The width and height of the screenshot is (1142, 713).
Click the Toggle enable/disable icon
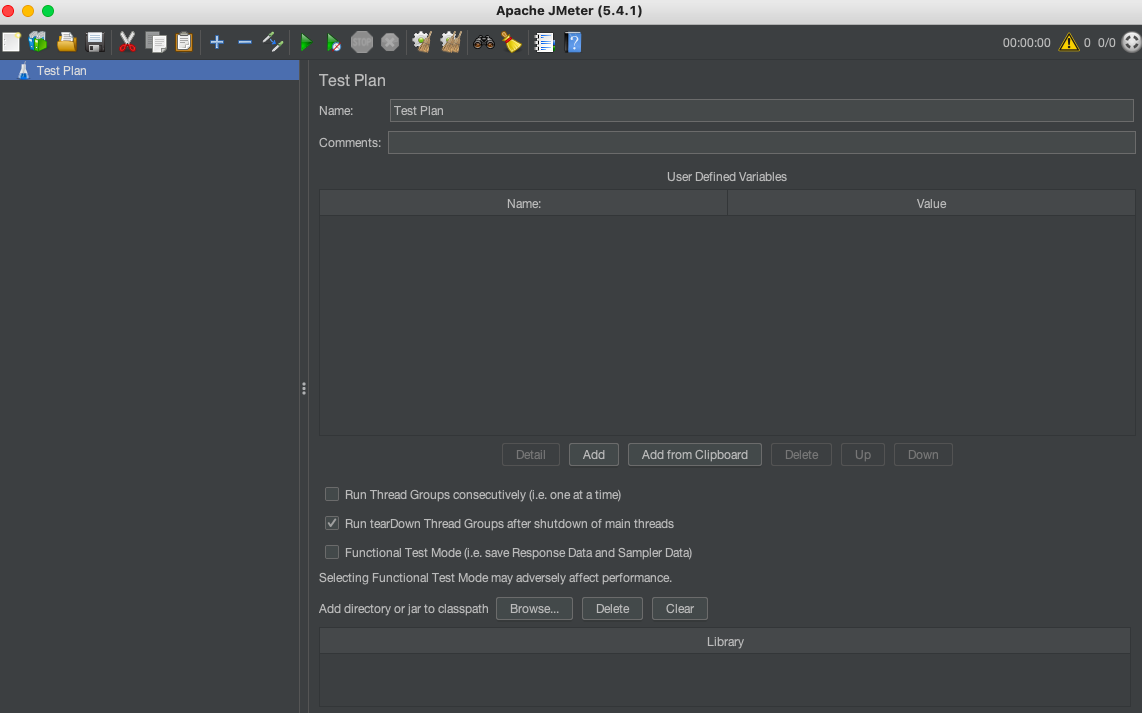coord(273,42)
